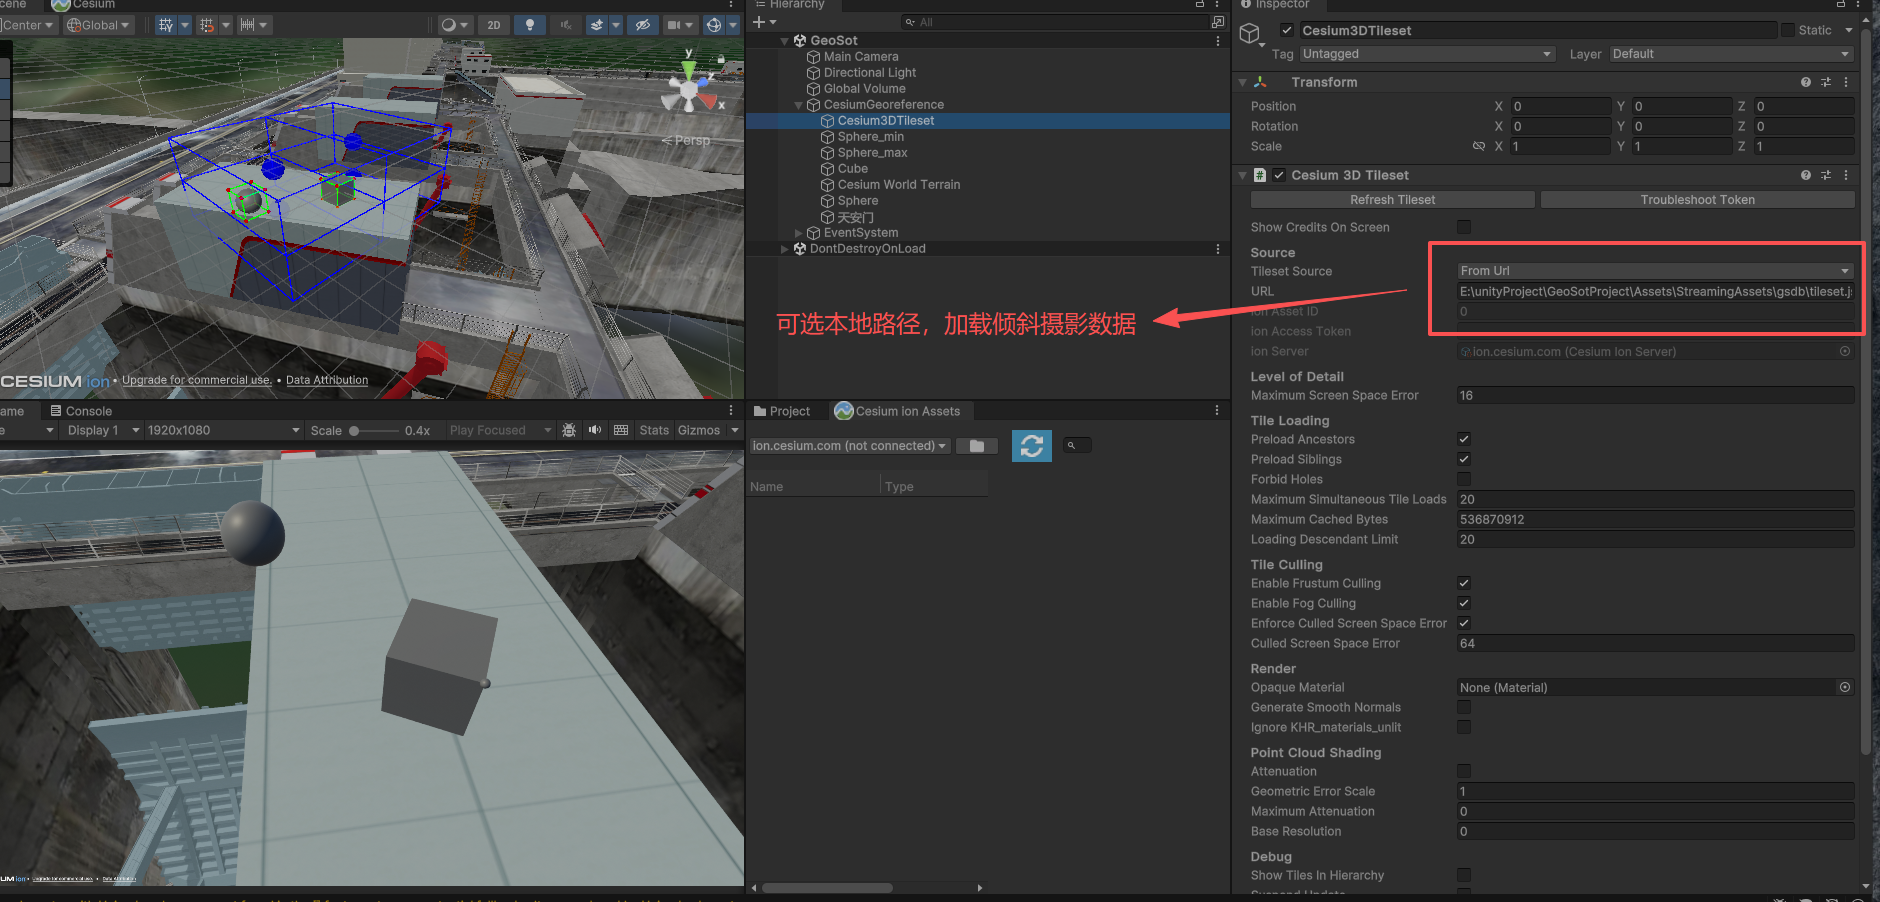This screenshot has width=1880, height=902.
Task: Toggle the scene gizmos globe icon
Action: [714, 25]
